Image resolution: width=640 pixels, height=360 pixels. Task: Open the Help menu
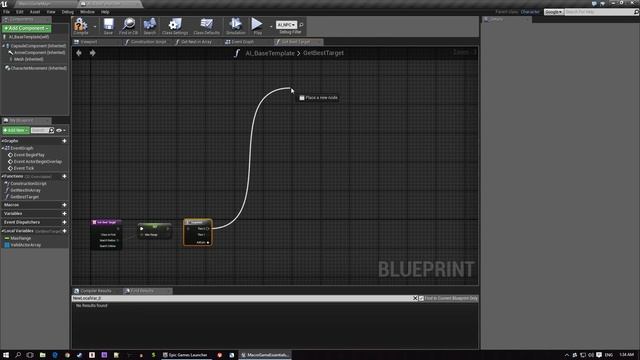[x=105, y=12]
